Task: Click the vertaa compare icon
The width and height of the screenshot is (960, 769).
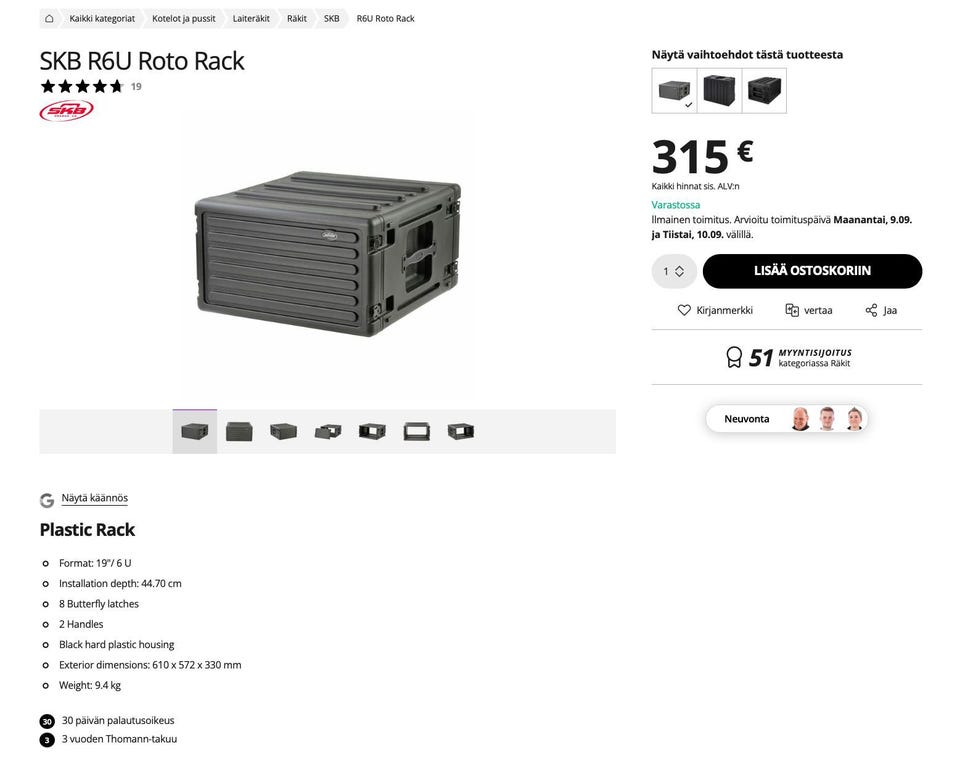Action: [x=792, y=310]
